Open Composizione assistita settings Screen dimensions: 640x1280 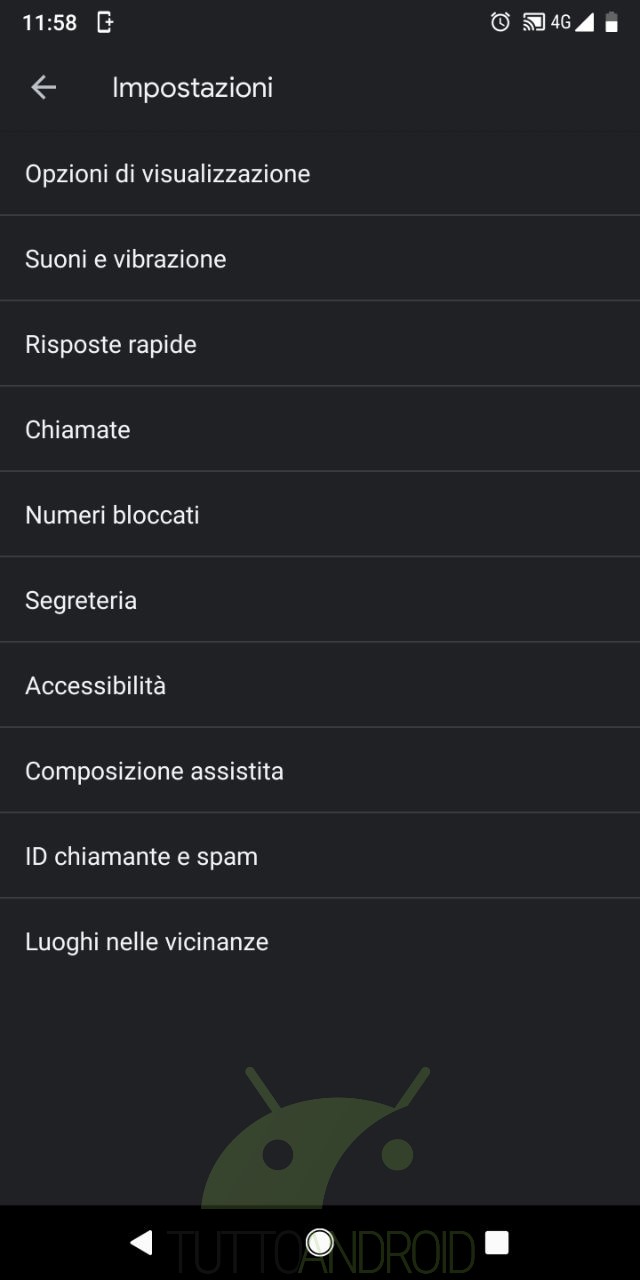click(154, 771)
